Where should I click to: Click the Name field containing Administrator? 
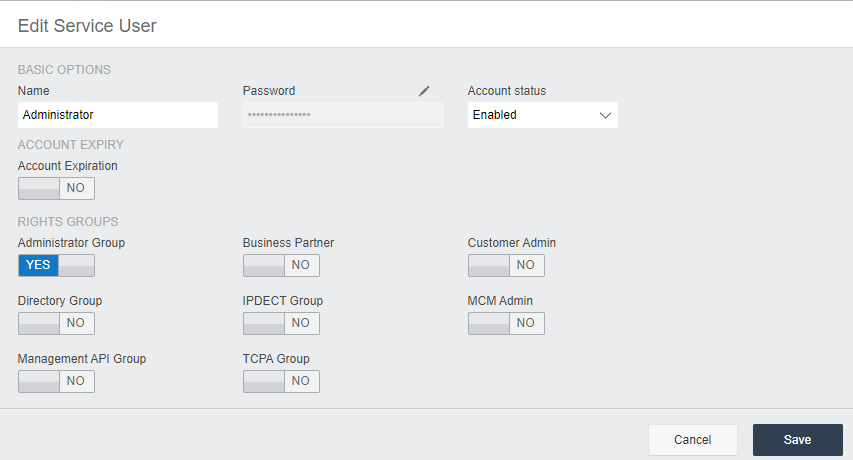[118, 115]
